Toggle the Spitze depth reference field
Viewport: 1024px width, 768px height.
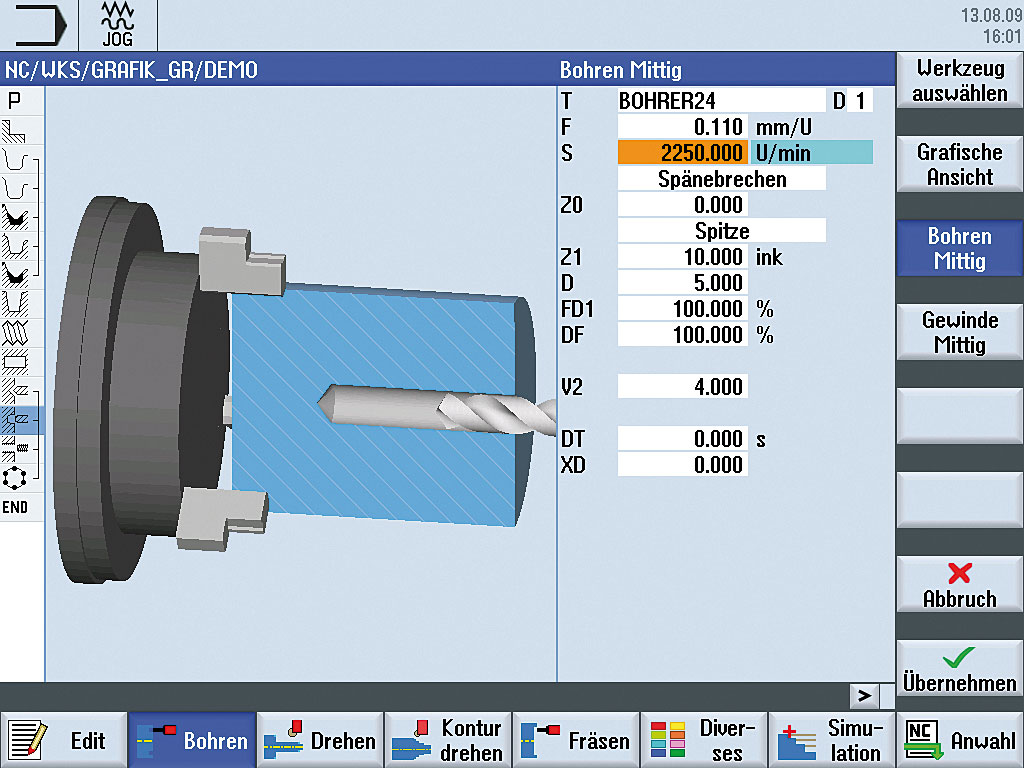pyautogui.click(x=721, y=231)
